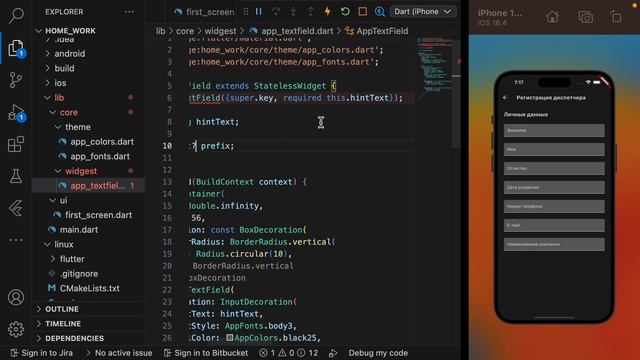Open the Search view in activity bar
The height and width of the screenshot is (360, 640).
16,15
